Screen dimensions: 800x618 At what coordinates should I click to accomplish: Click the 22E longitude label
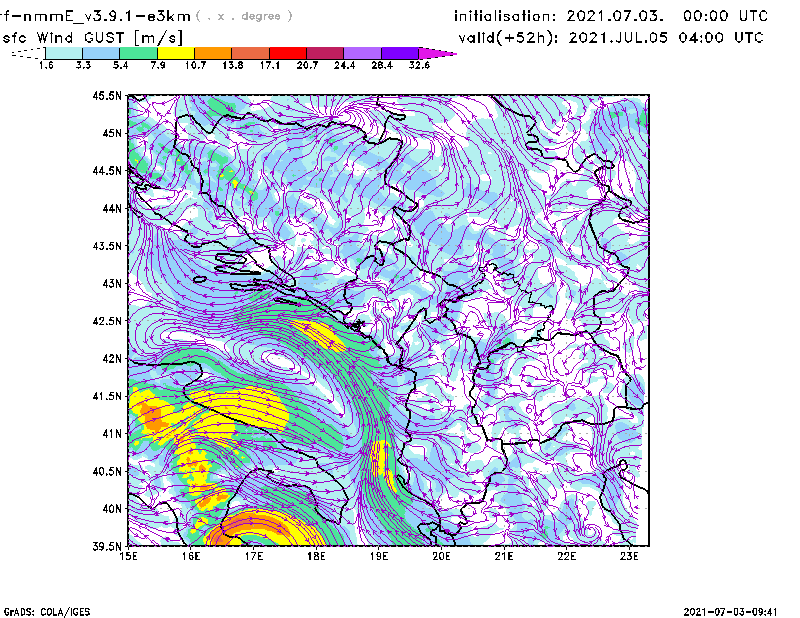pos(566,556)
